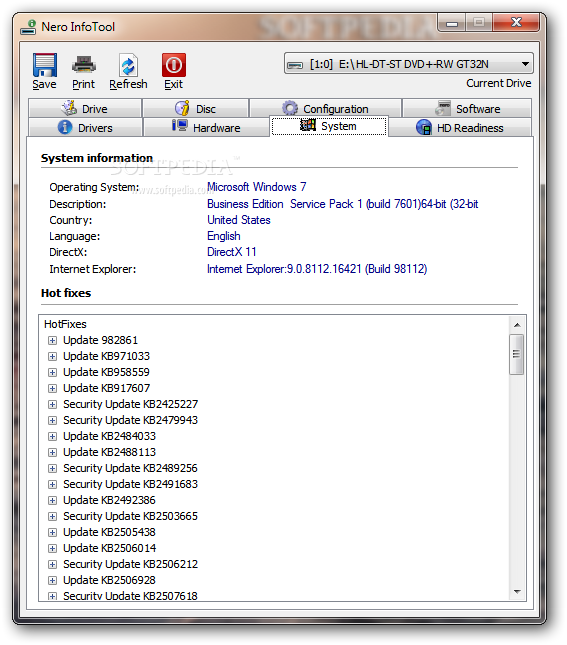
Task: Click the Microsoft Windows 7 value
Action: (256, 187)
